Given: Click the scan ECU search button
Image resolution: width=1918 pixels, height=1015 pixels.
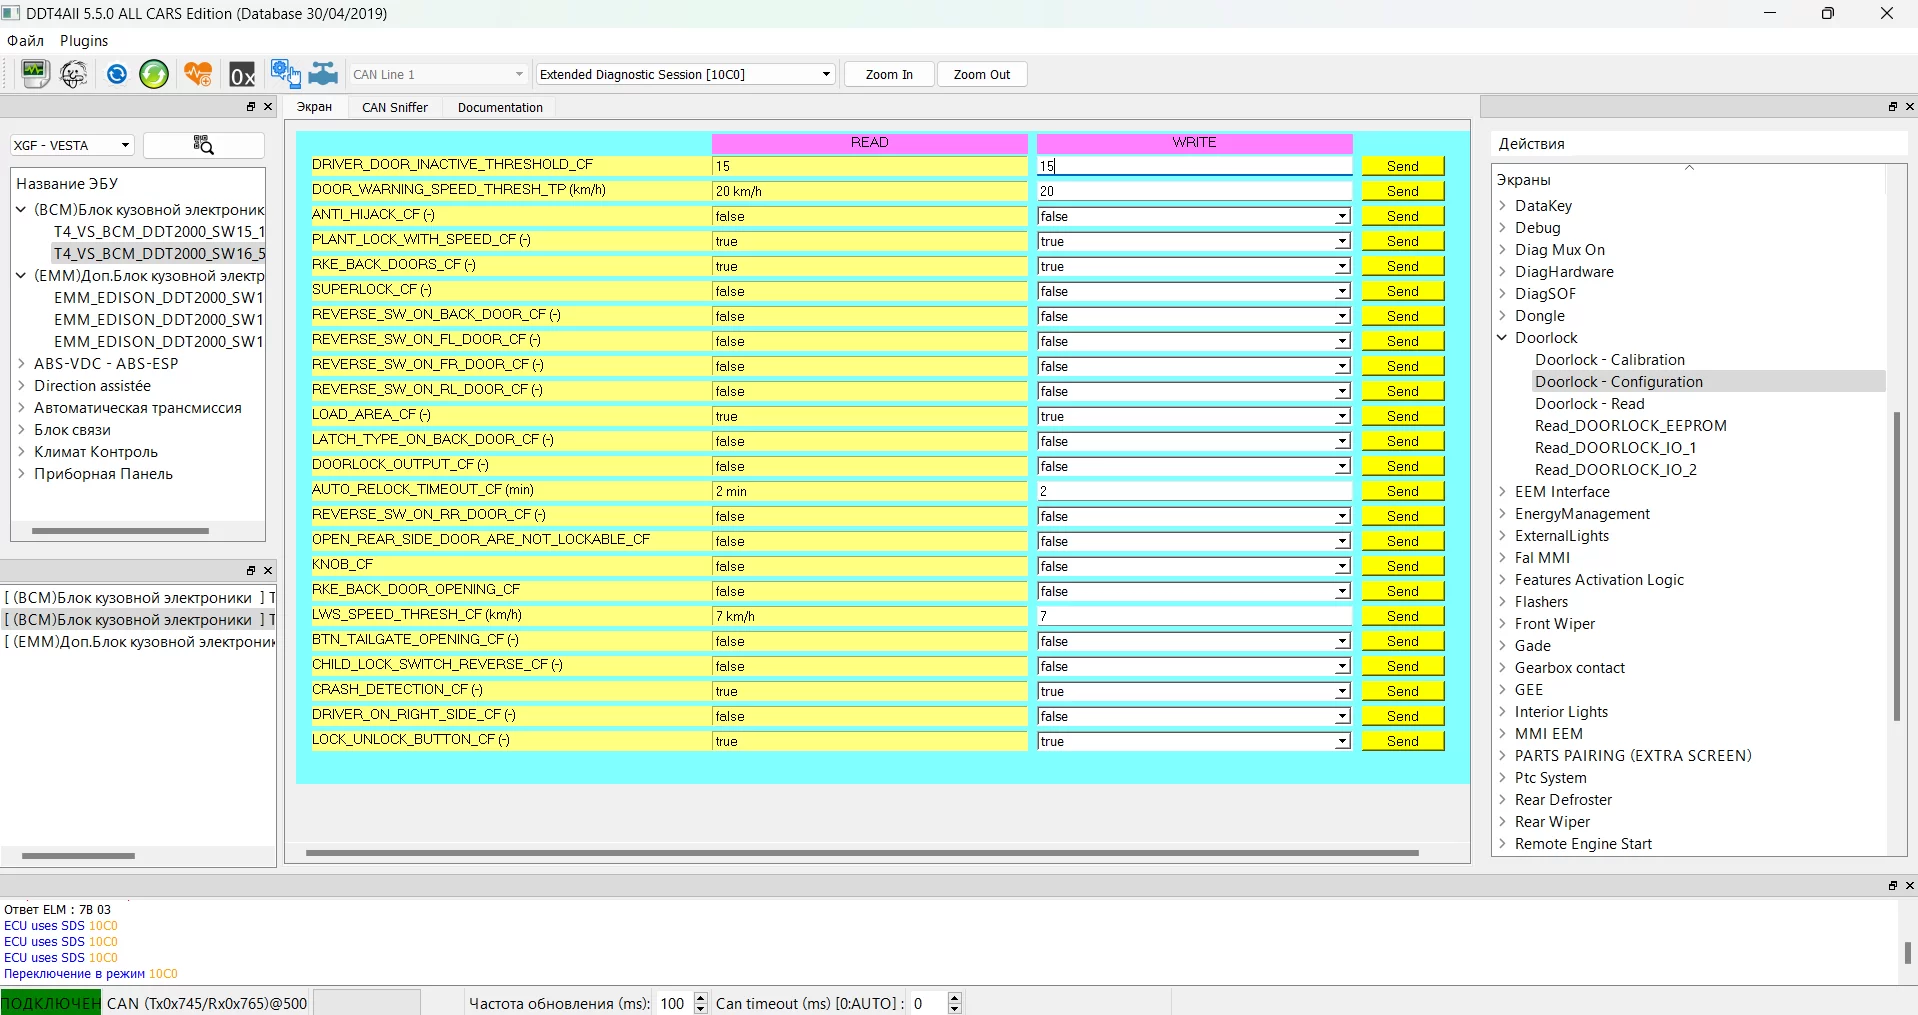Looking at the screenshot, I should click(203, 145).
